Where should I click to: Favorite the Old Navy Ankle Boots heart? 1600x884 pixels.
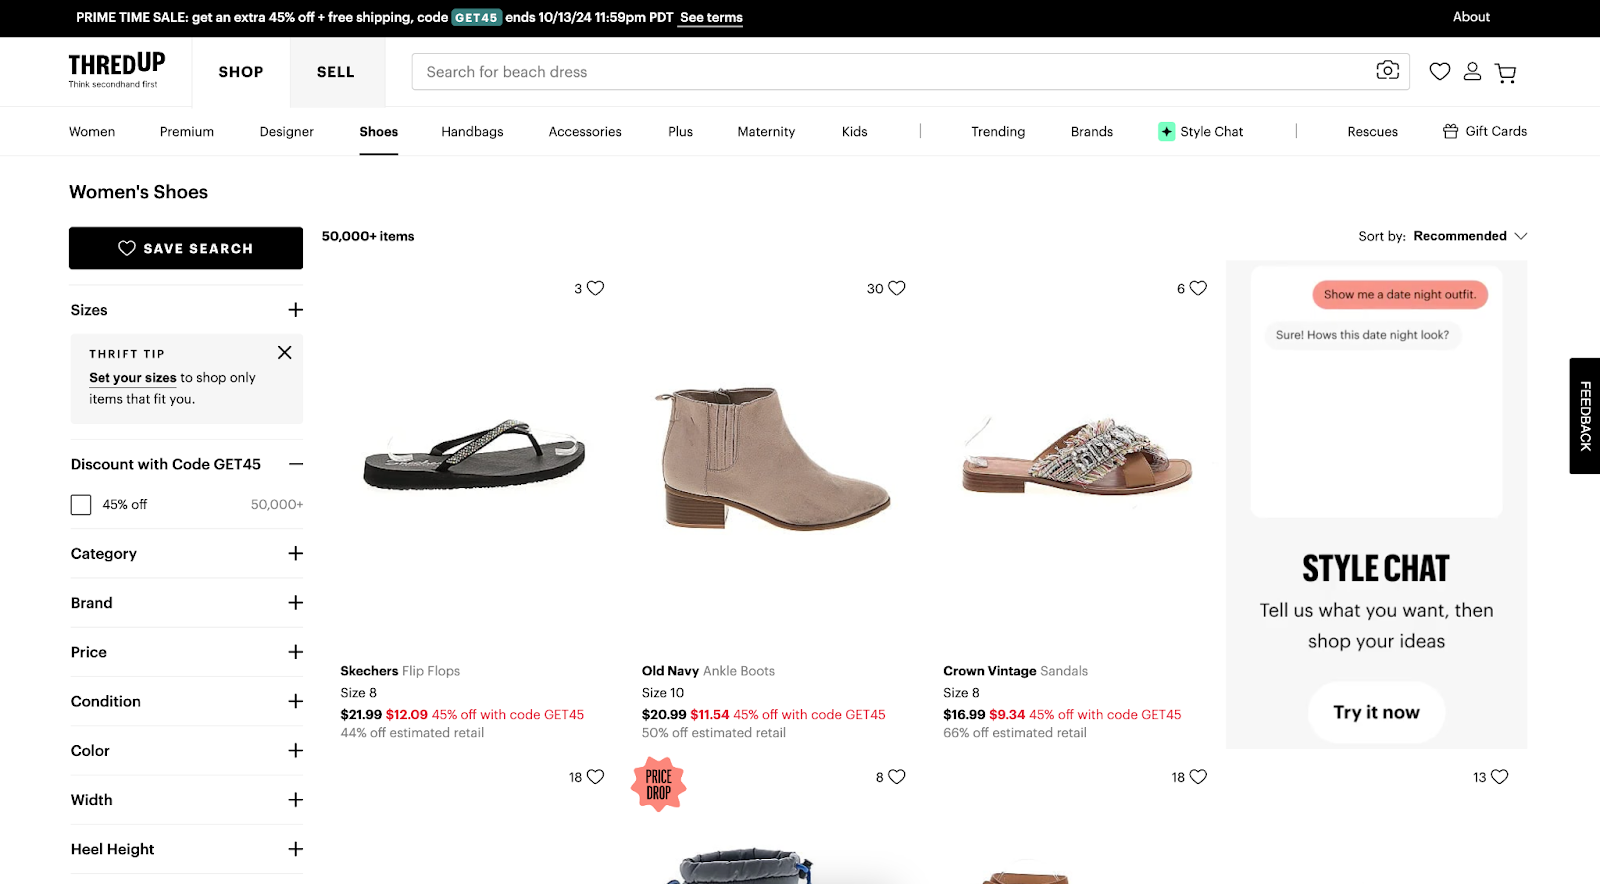coord(897,288)
